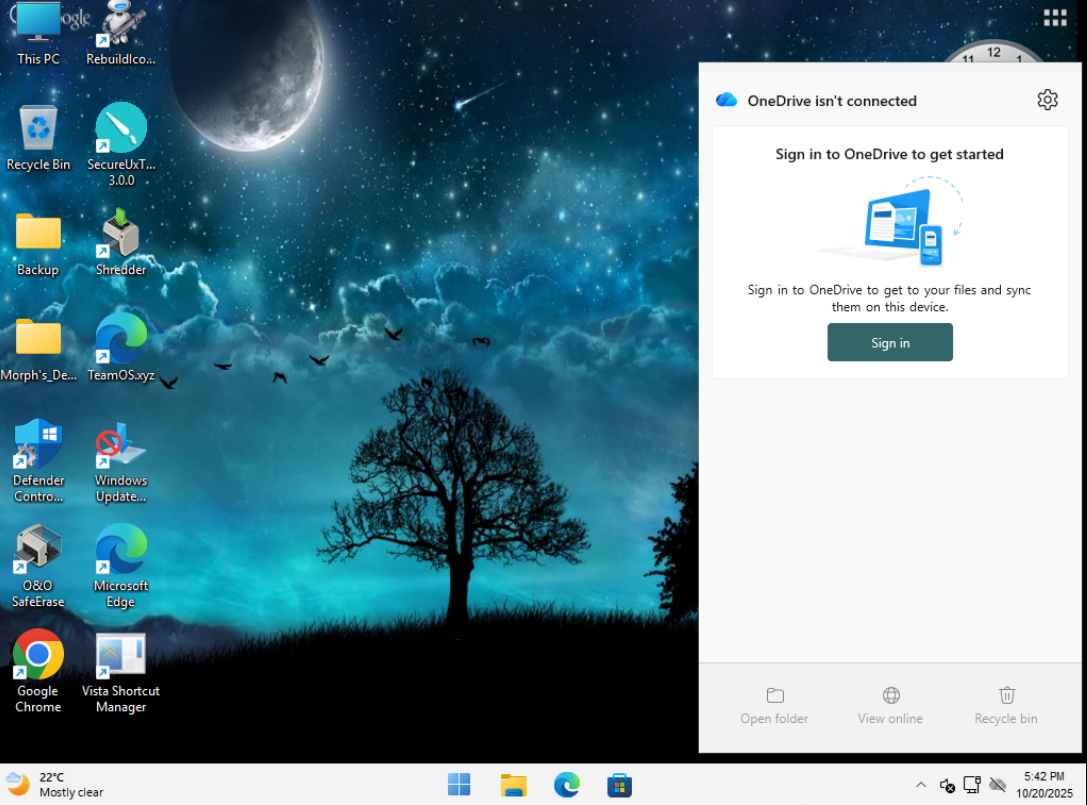Launch SecureUxT... 3.0.0 shortcut
The height and width of the screenshot is (805, 1087).
click(121, 145)
